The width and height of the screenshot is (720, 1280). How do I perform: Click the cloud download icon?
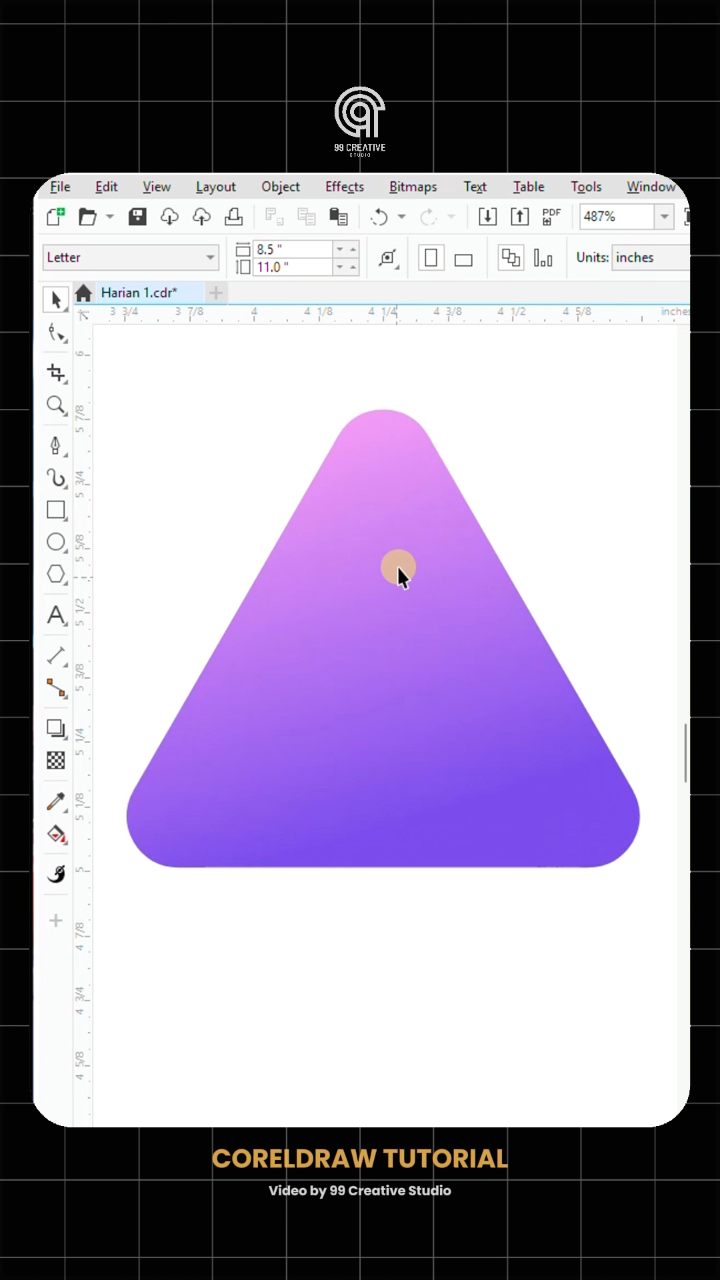[x=169, y=216]
